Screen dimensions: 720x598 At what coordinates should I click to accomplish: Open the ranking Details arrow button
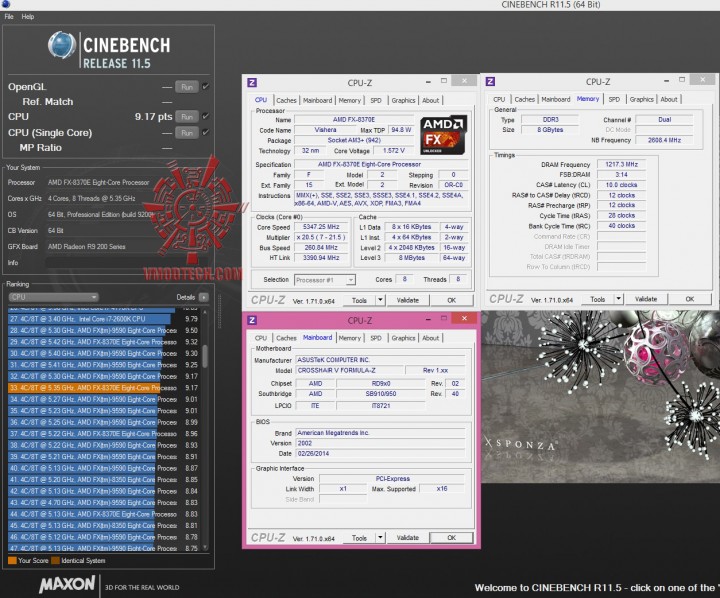pos(204,297)
